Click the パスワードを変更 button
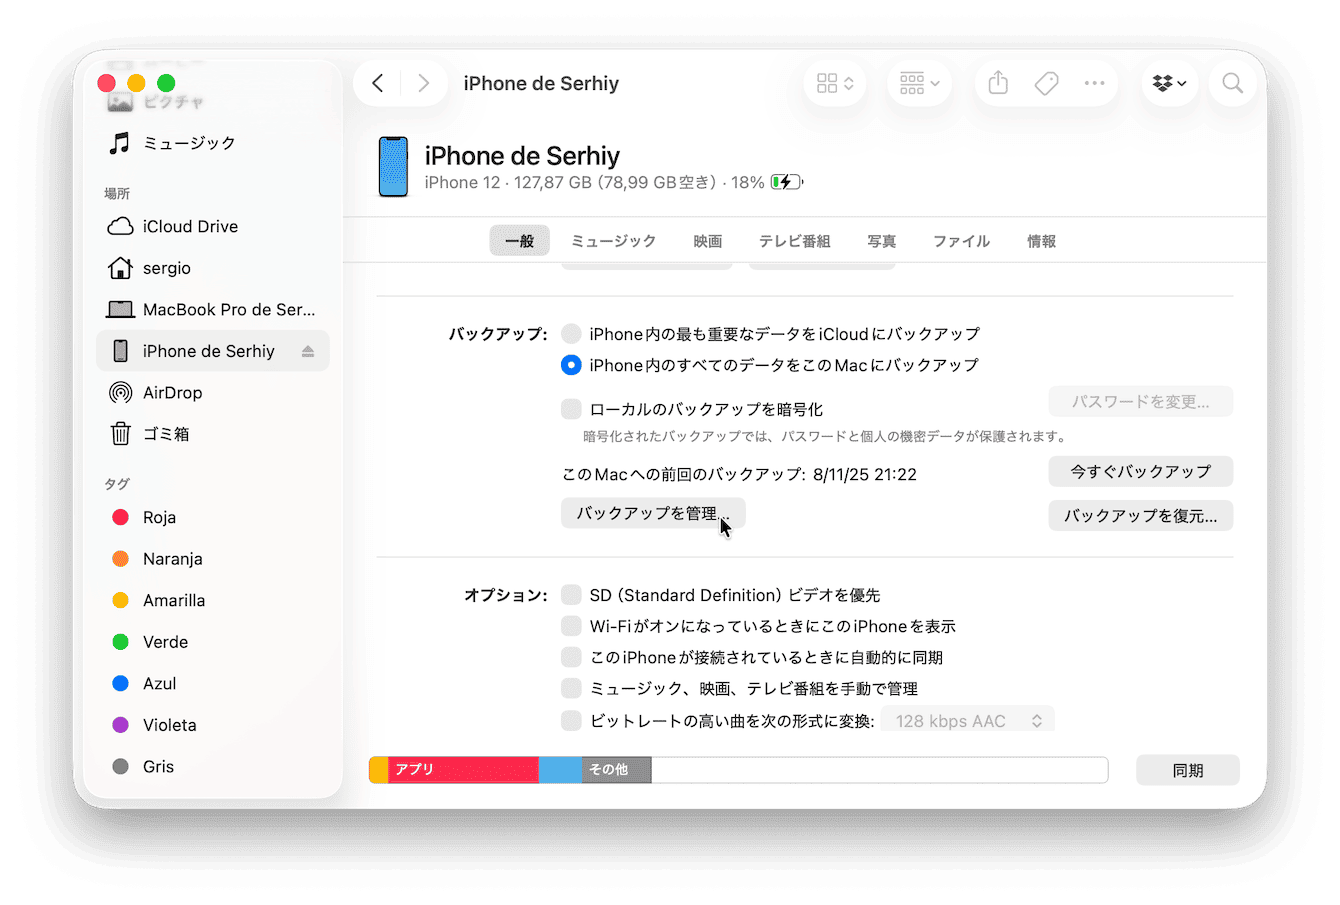1340x905 pixels. click(1140, 401)
